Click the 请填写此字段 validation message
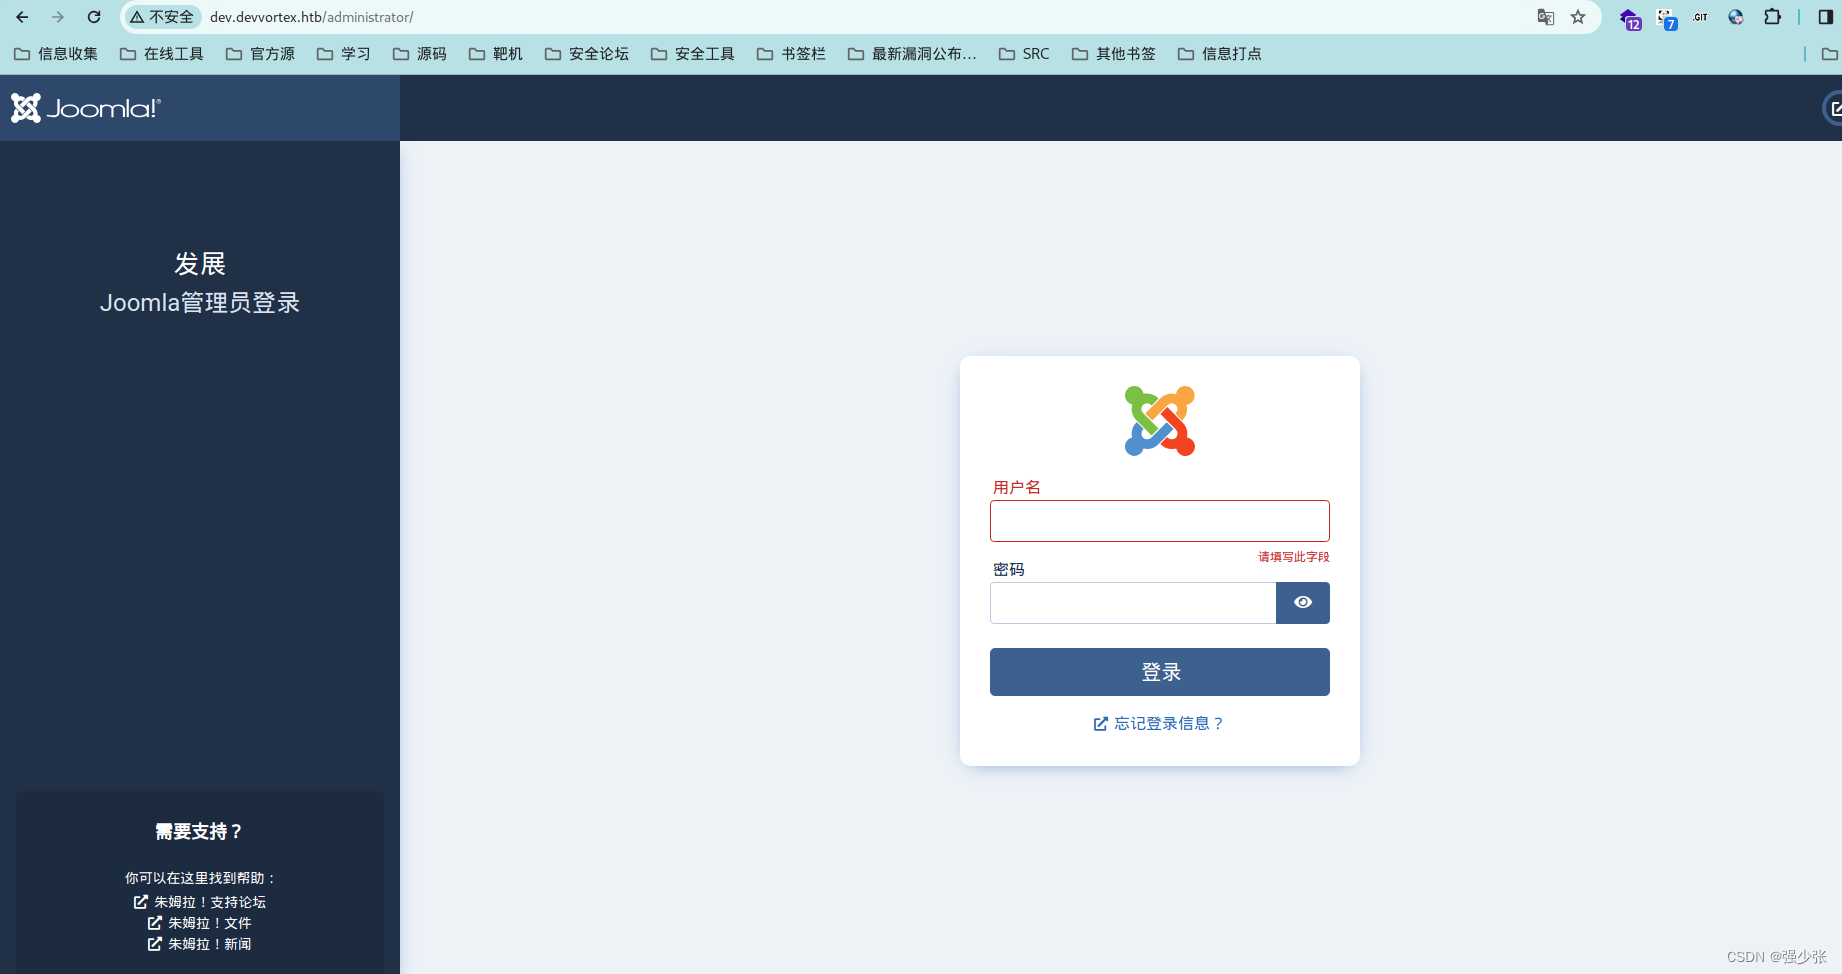 [x=1294, y=557]
